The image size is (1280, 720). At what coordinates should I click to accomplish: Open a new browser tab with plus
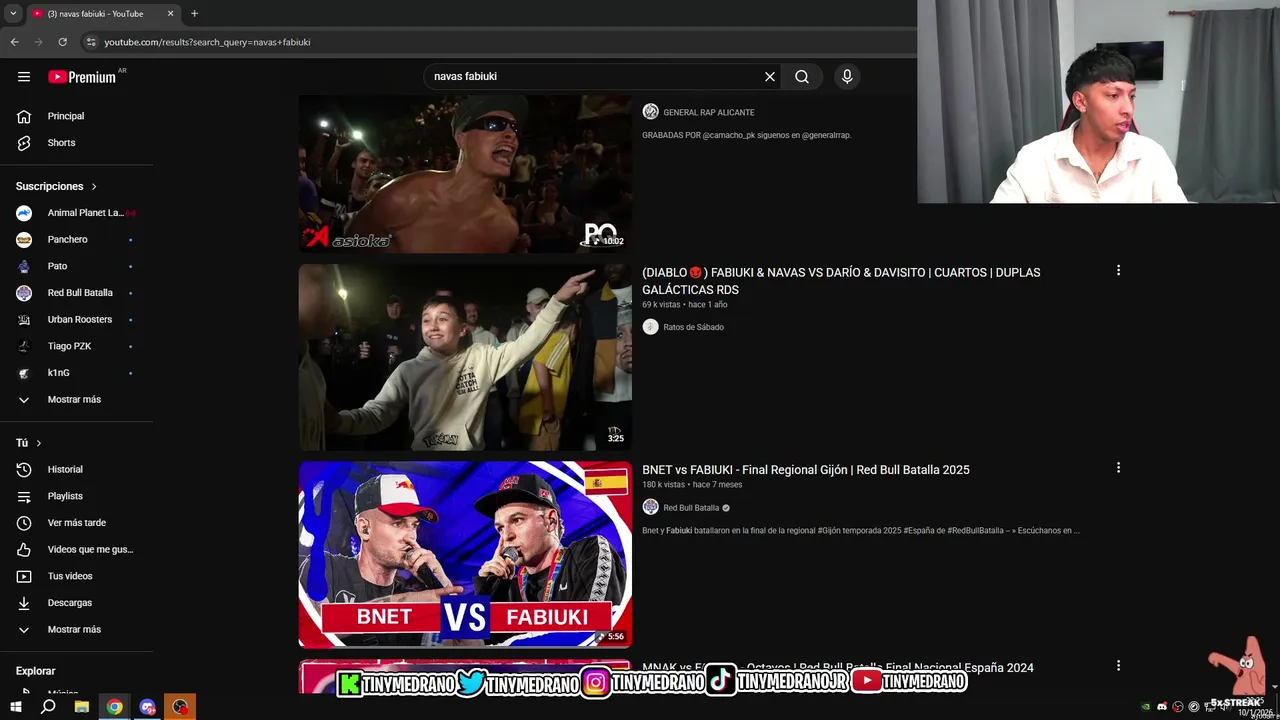tap(194, 14)
